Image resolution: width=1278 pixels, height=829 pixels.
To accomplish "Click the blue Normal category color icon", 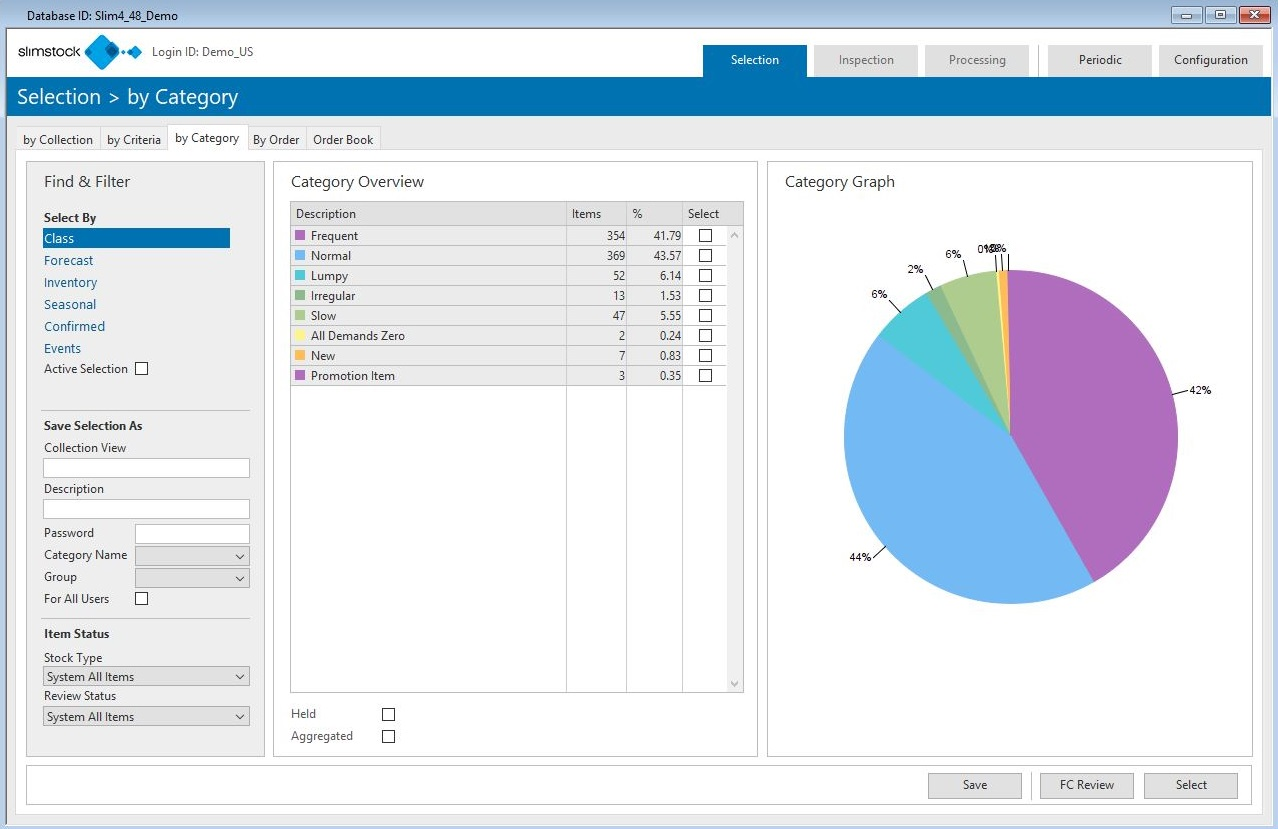I will pos(299,256).
